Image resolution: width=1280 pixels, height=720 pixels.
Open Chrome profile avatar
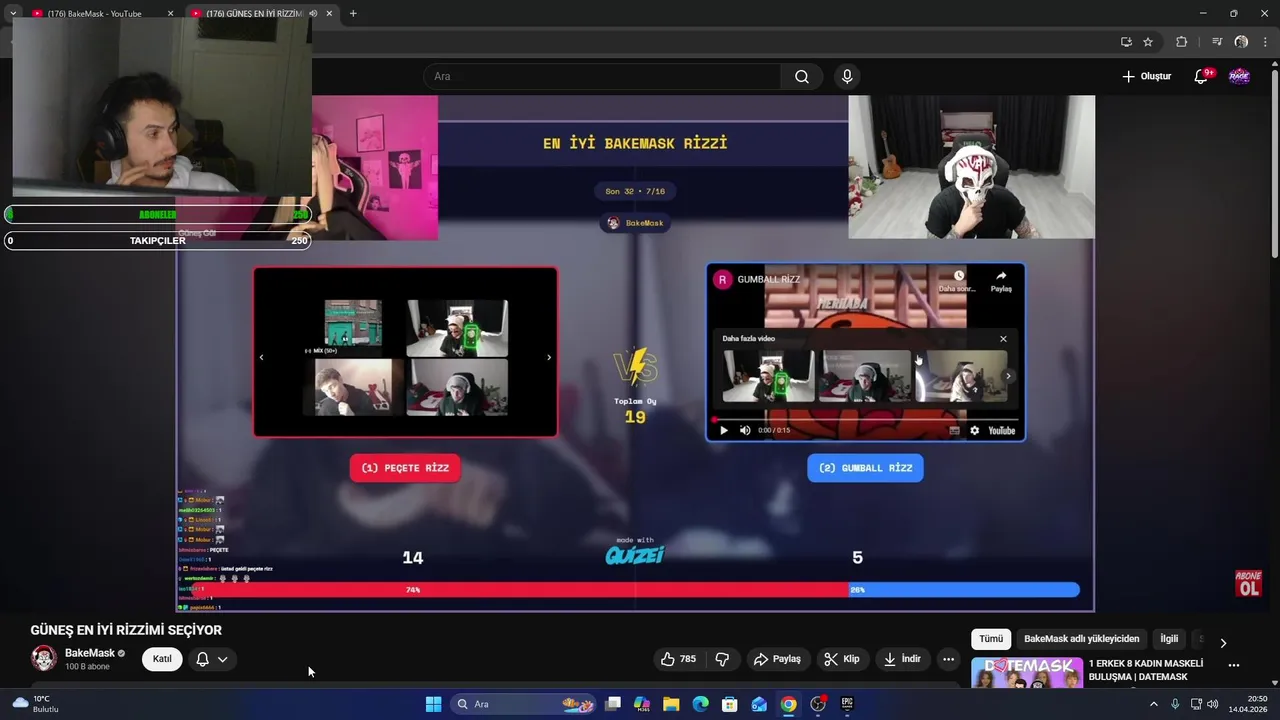pos(1241,42)
